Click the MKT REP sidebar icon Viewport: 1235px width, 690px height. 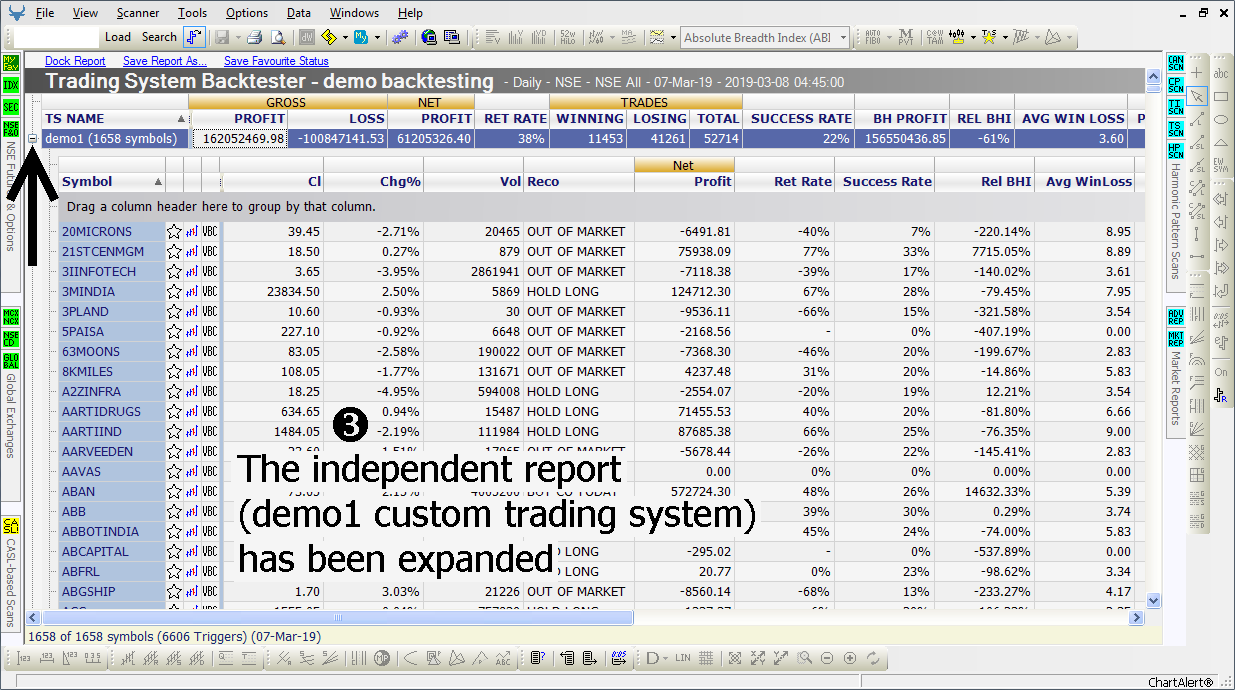1175,338
